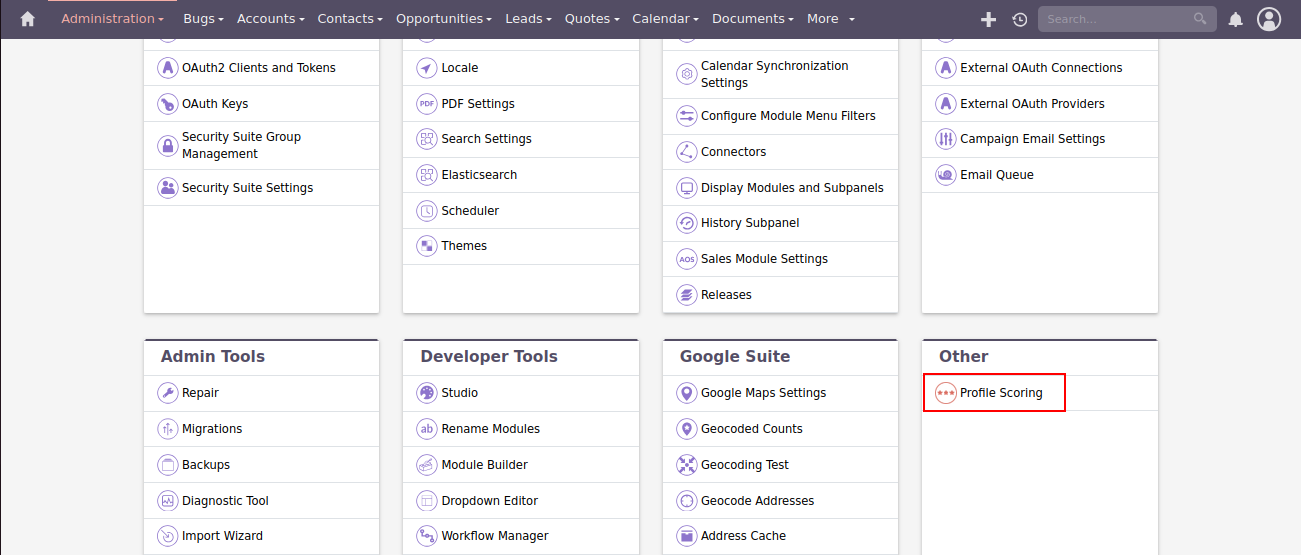Open OAuth2 Clients and Tokens link
Viewport: 1301px width, 555px height.
pos(259,68)
